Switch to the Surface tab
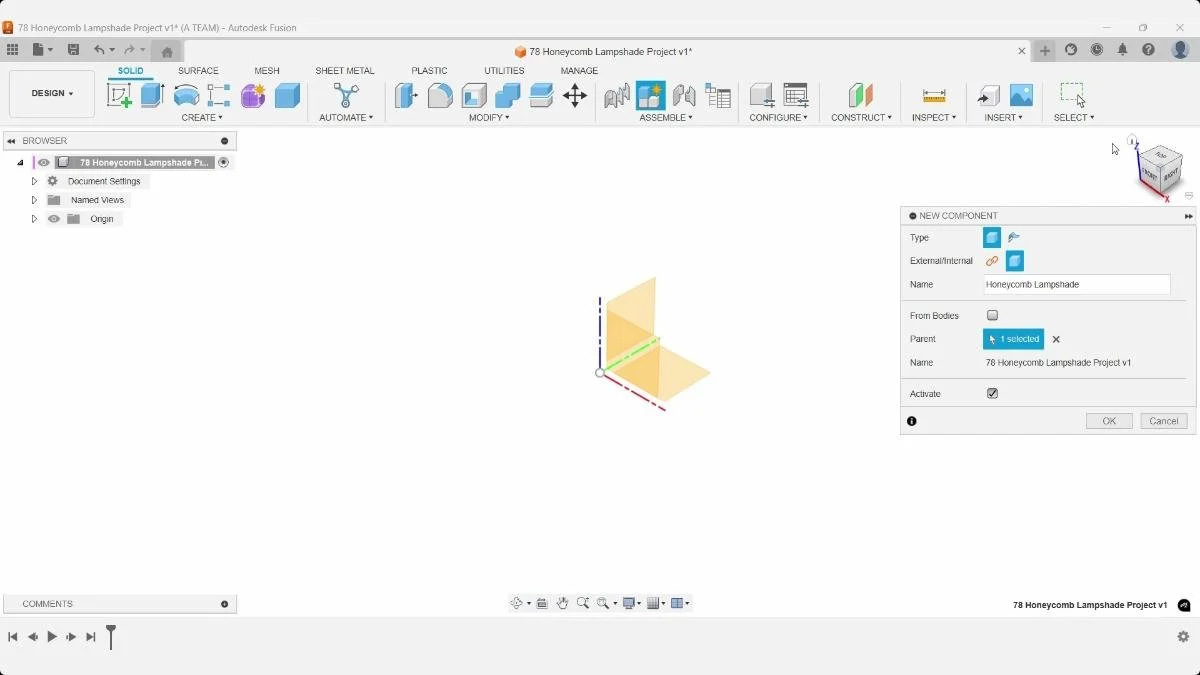The width and height of the screenshot is (1200, 675). tap(198, 71)
